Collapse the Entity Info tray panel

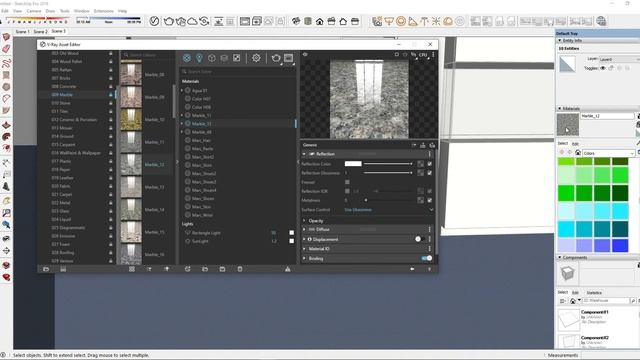point(560,40)
